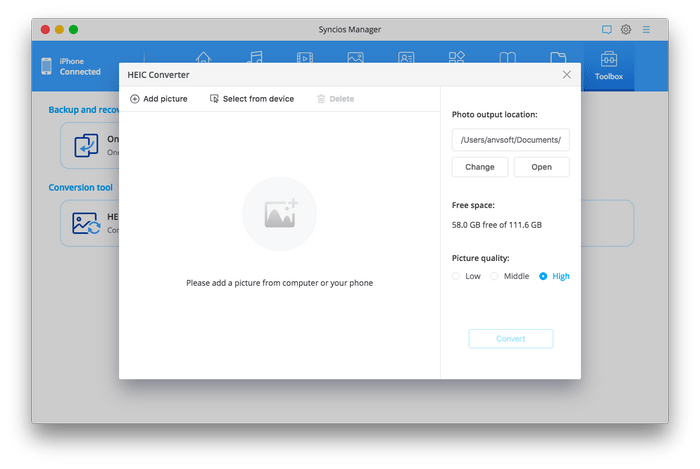The width and height of the screenshot is (700, 469).
Task: Click the 'Conversion tool' heading
Action: pyautogui.click(x=80, y=187)
